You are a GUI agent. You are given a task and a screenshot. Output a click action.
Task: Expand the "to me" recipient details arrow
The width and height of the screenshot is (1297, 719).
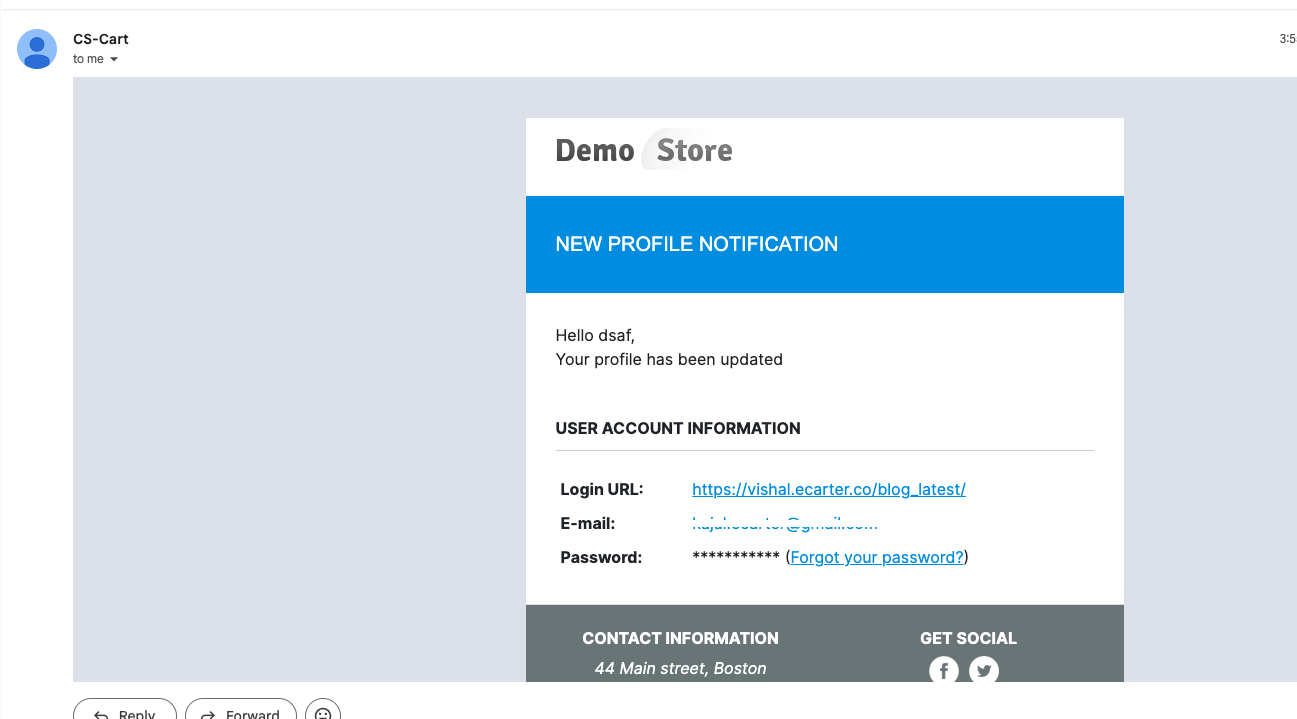114,60
